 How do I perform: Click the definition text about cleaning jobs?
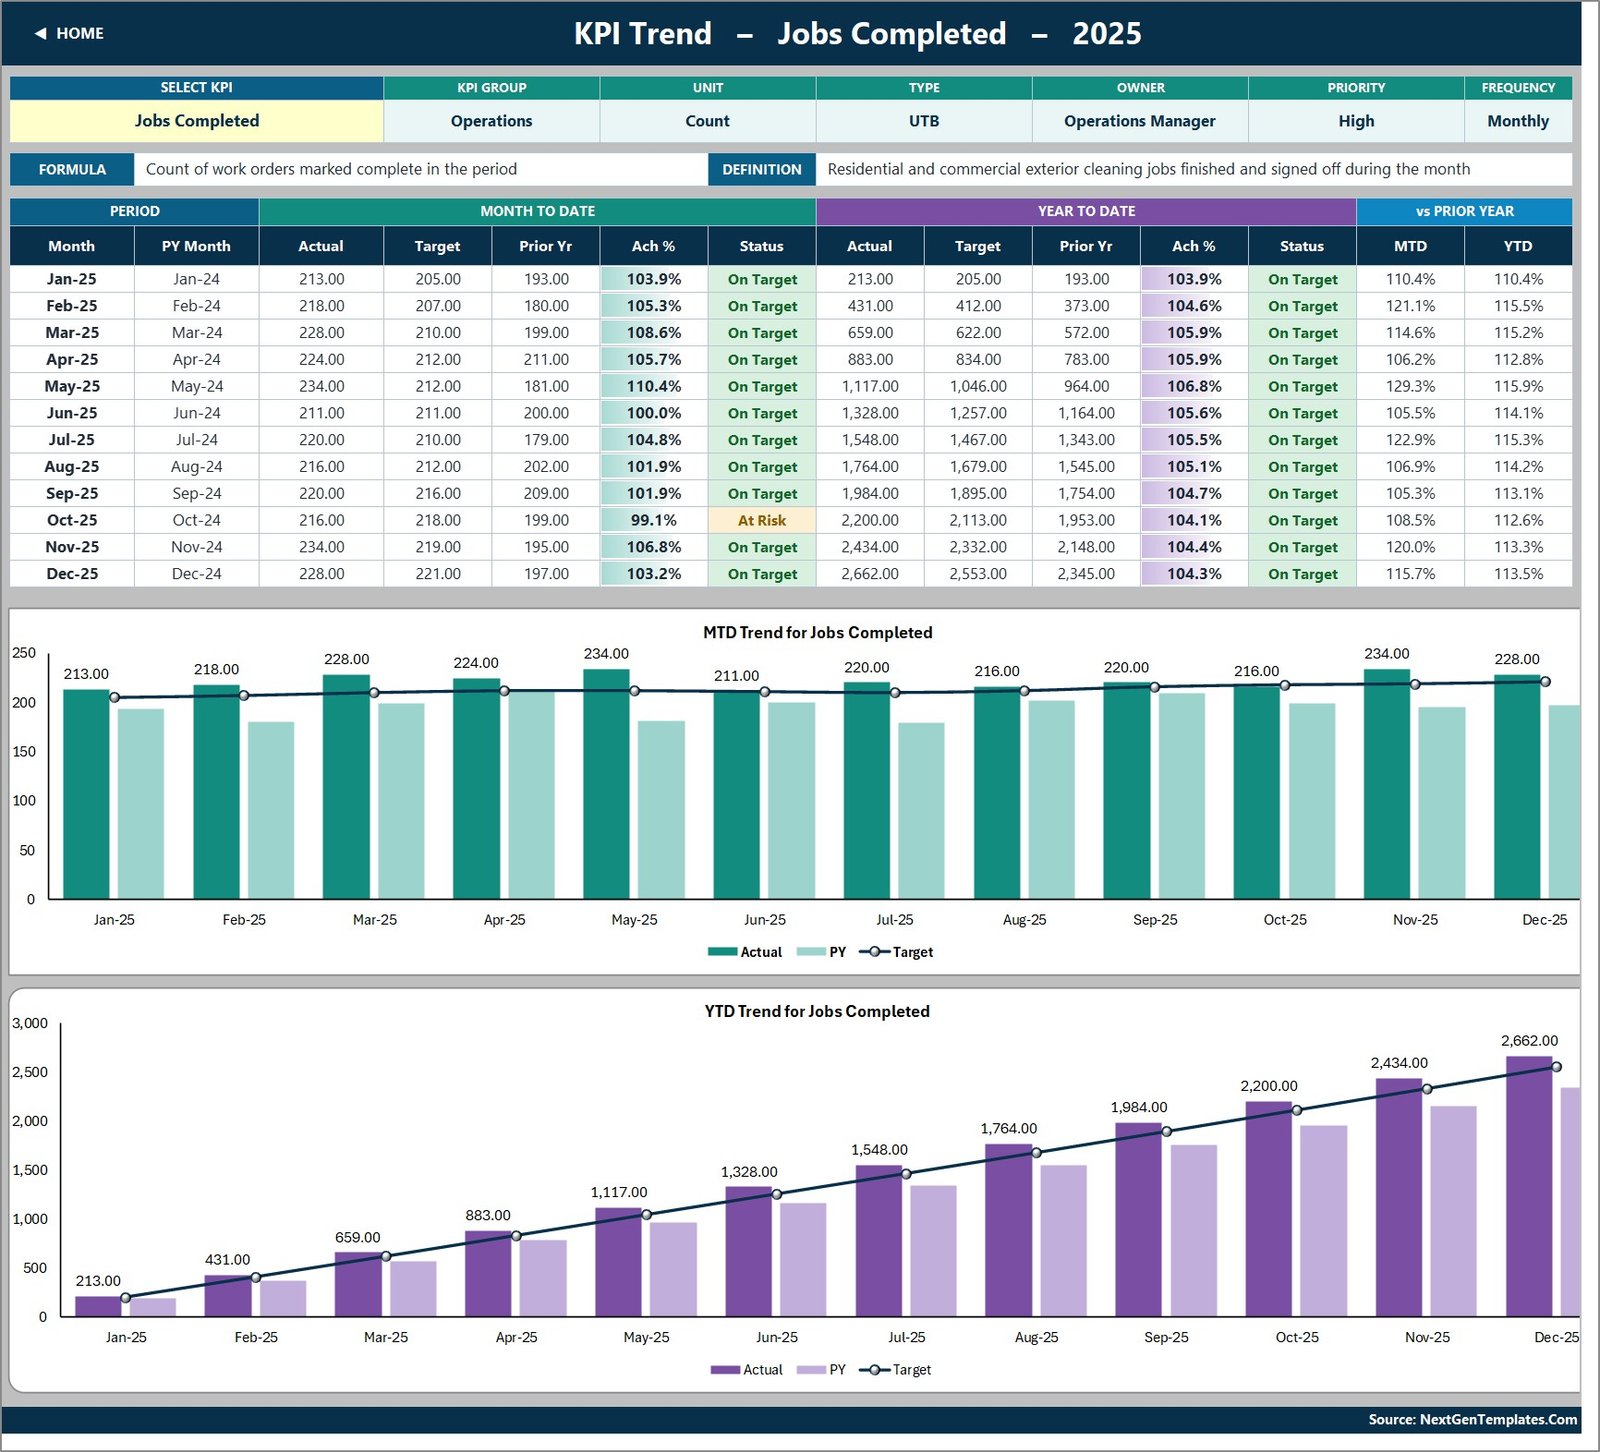[x=1149, y=169]
